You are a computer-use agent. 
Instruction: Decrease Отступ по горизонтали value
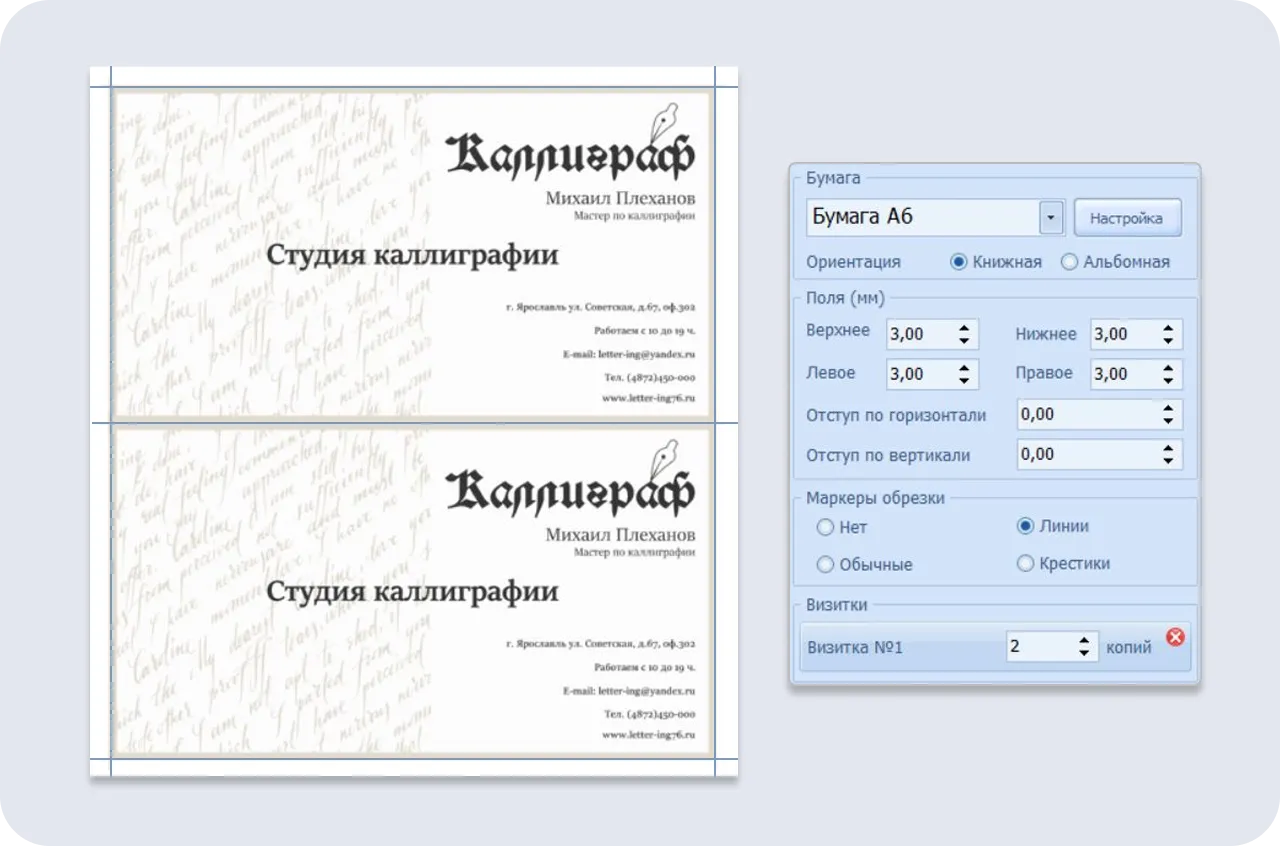pyautogui.click(x=1168, y=421)
